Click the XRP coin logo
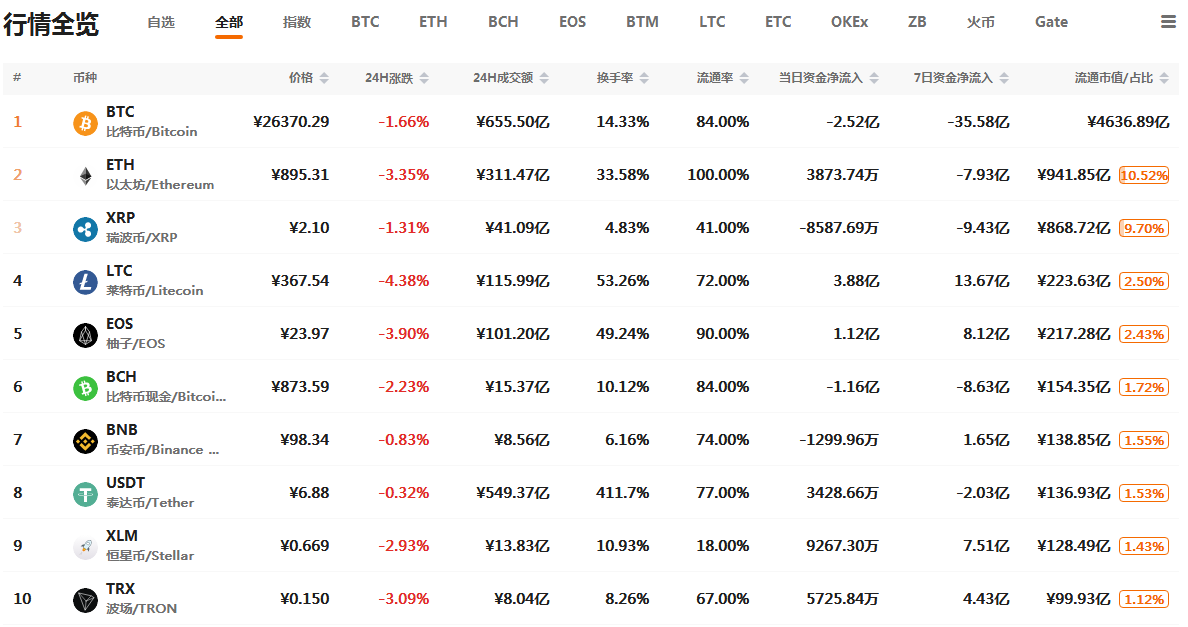This screenshot has width=1188, height=627. [x=85, y=228]
